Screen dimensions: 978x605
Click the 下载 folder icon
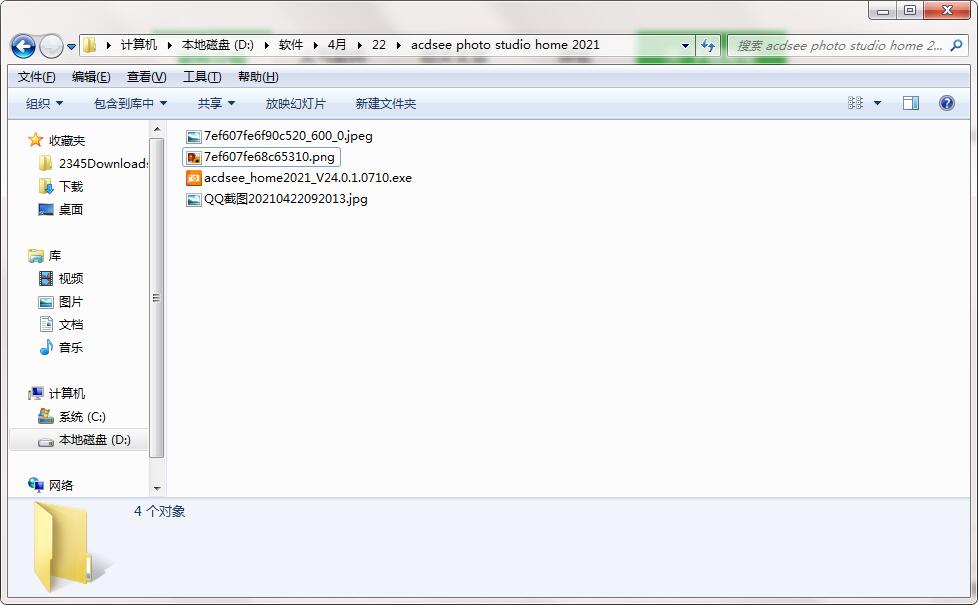click(46, 186)
